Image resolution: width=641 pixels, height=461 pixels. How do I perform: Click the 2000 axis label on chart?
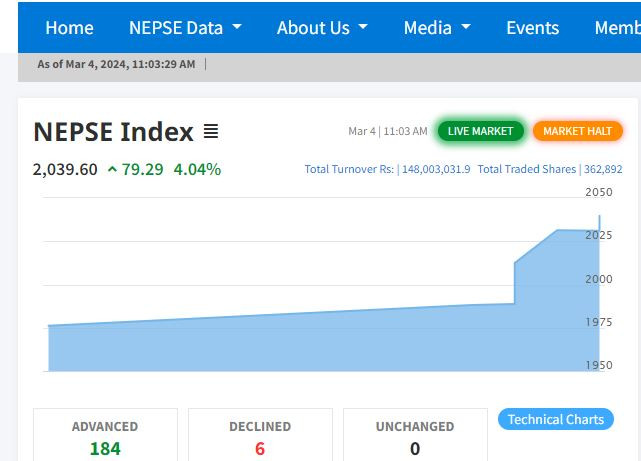coord(599,279)
